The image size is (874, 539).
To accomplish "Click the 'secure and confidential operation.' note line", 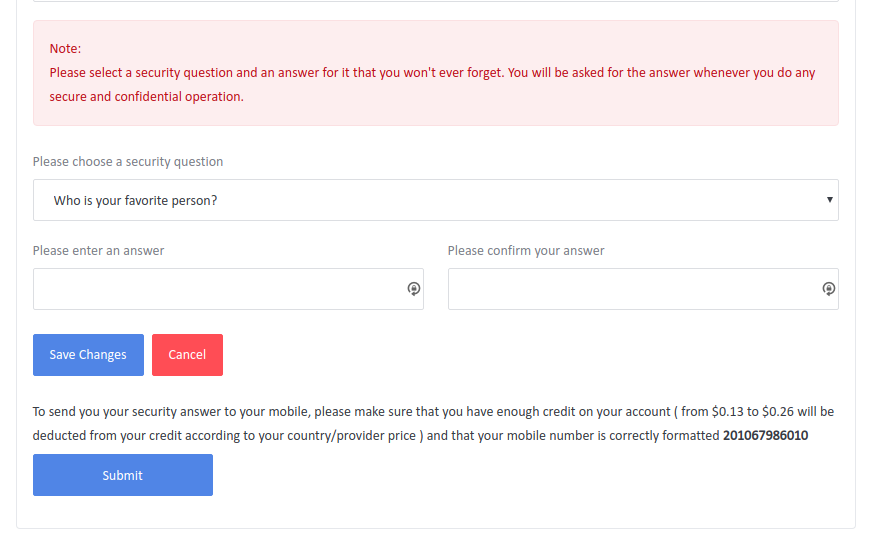I will click(147, 96).
